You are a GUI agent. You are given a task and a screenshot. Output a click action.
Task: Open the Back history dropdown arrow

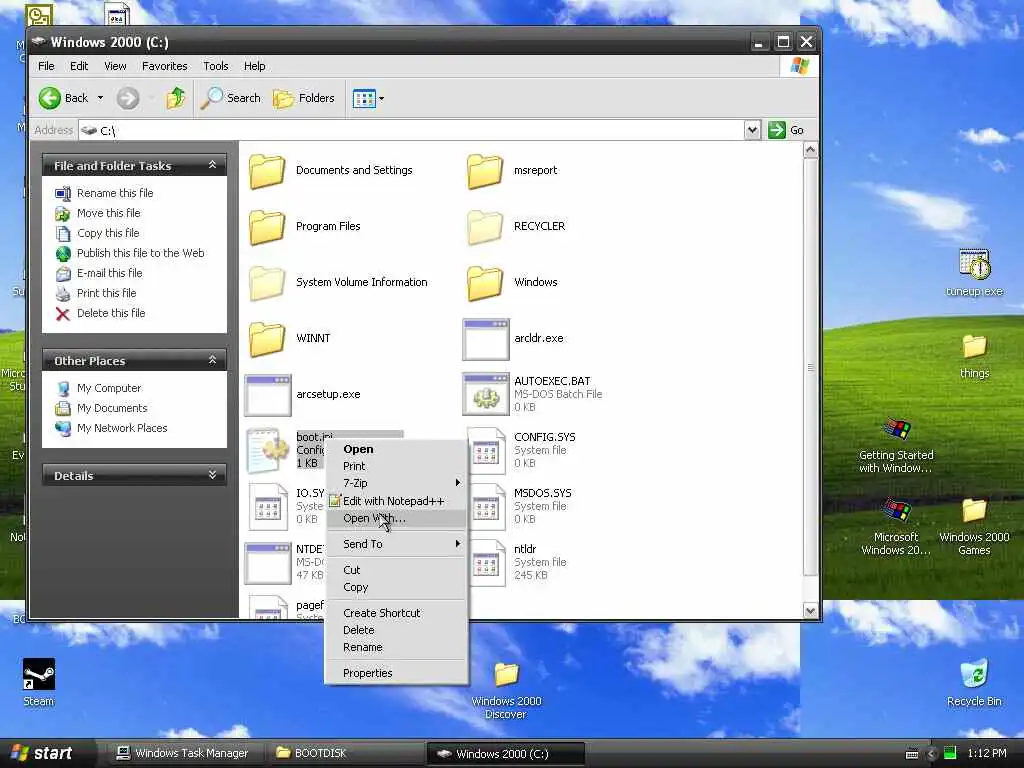coord(101,99)
